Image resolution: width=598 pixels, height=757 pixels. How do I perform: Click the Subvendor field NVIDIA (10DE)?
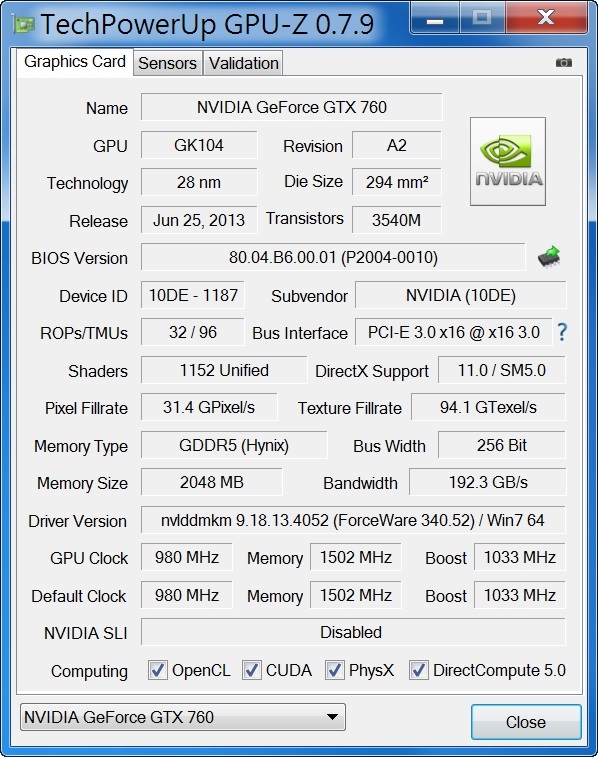tap(460, 295)
